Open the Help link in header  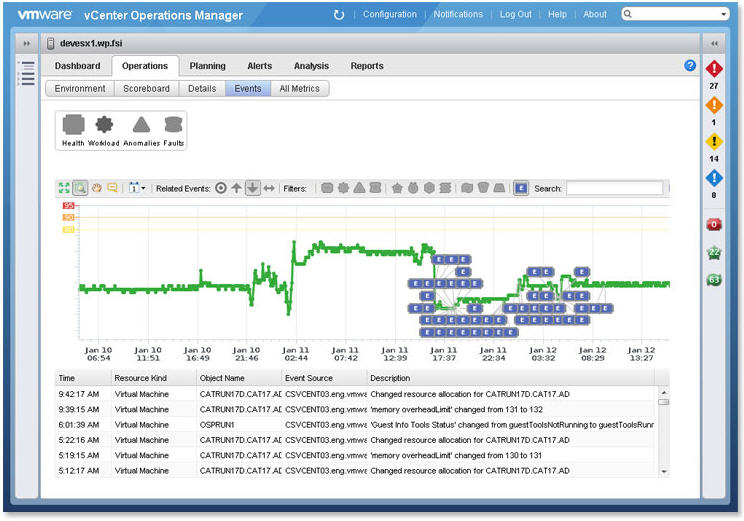[557, 14]
